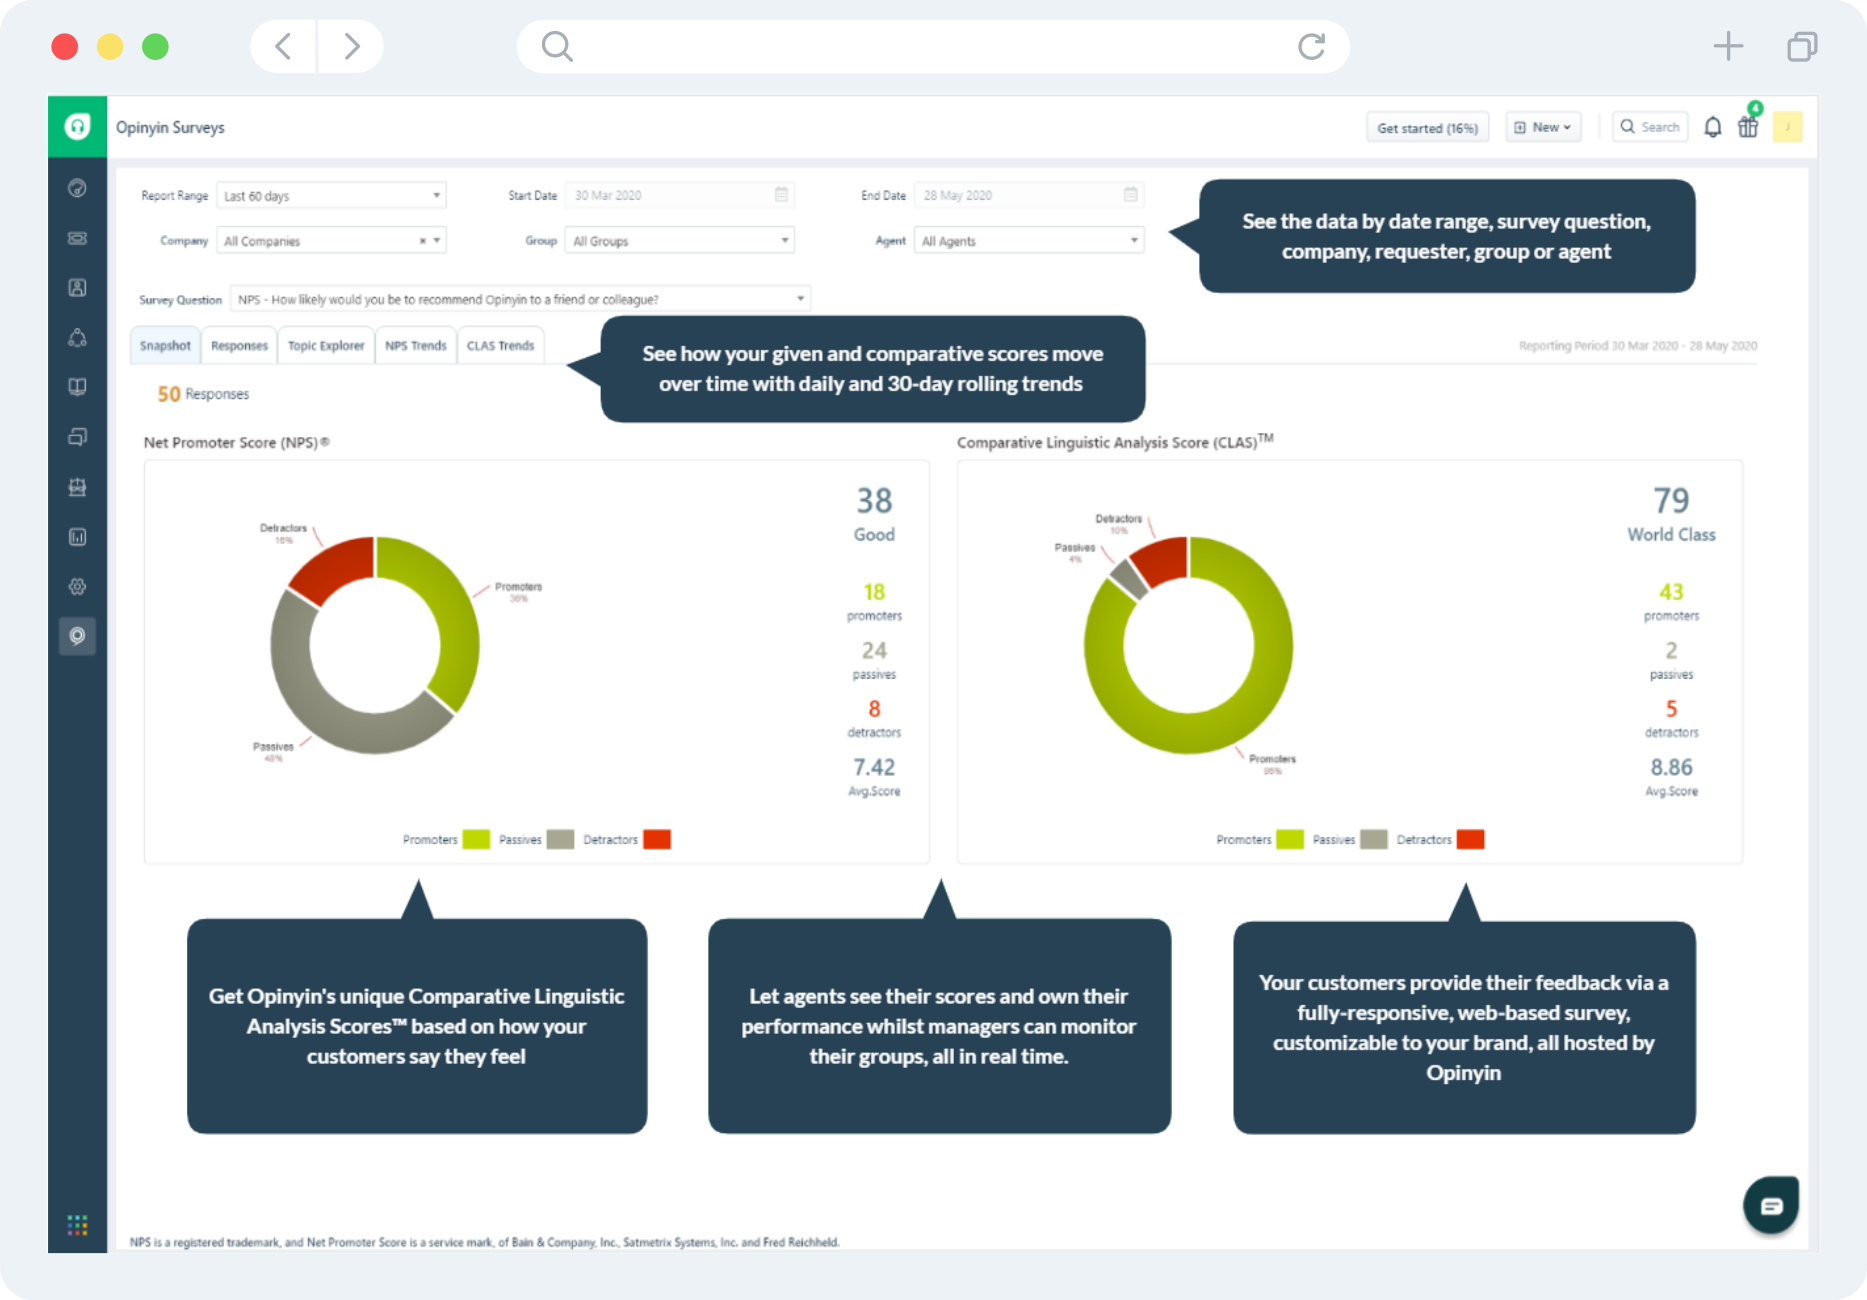Open the New dropdown button

pos(1543,127)
